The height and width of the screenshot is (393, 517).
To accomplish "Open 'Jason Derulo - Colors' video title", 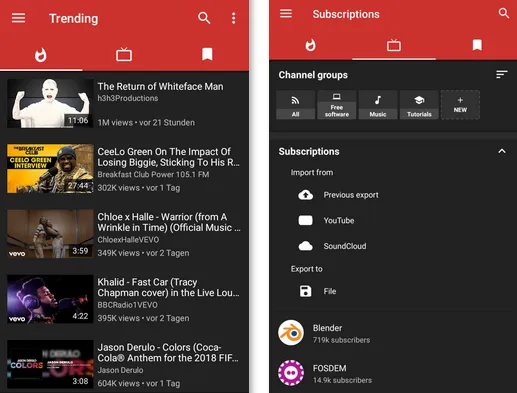I will coord(168,352).
